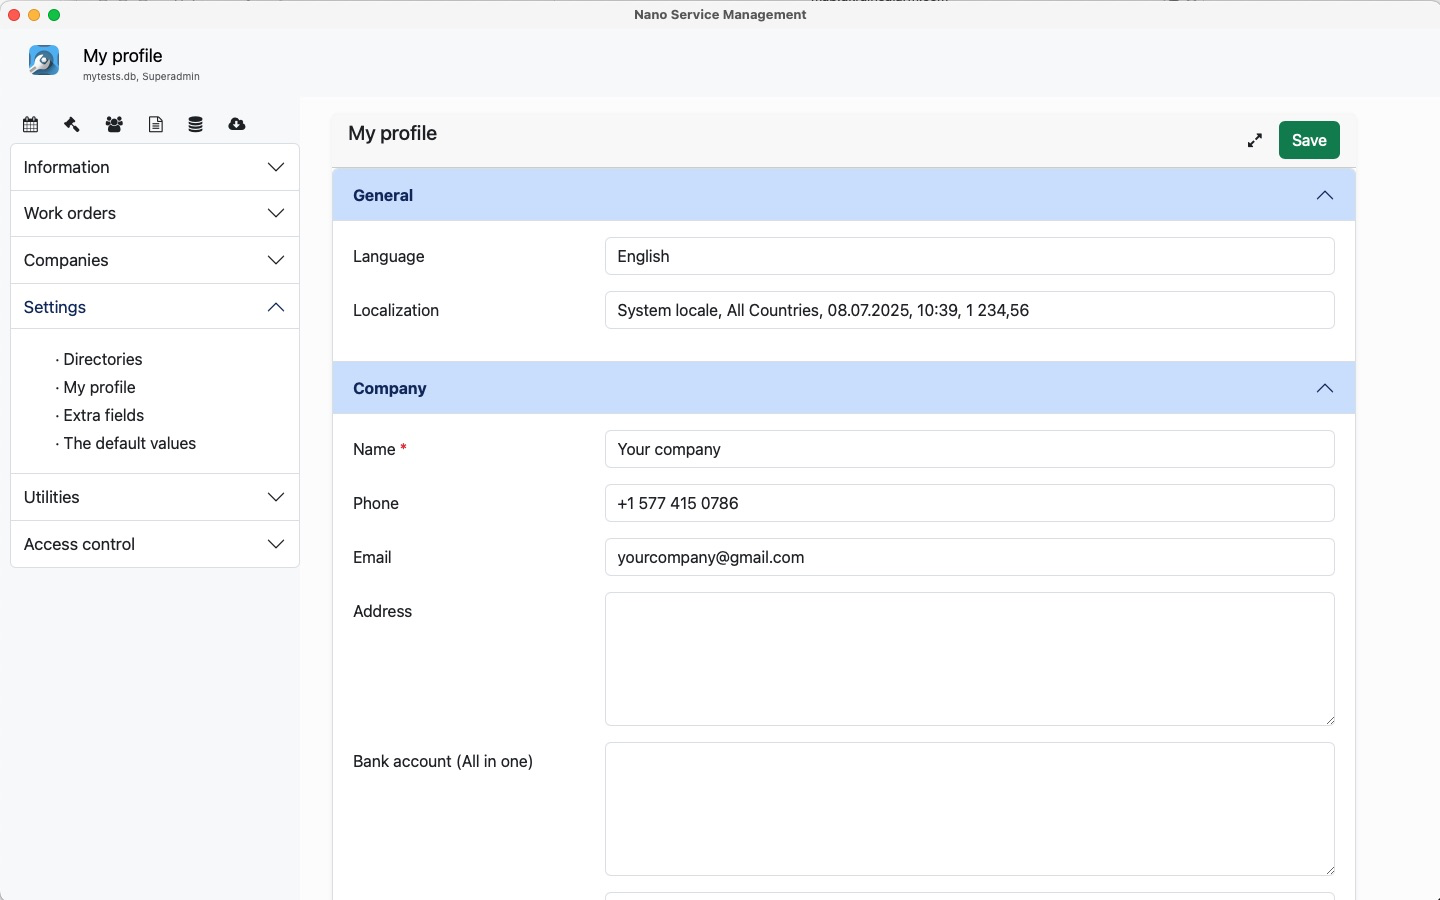
Task: Open the database stack icon
Action: pyautogui.click(x=196, y=125)
